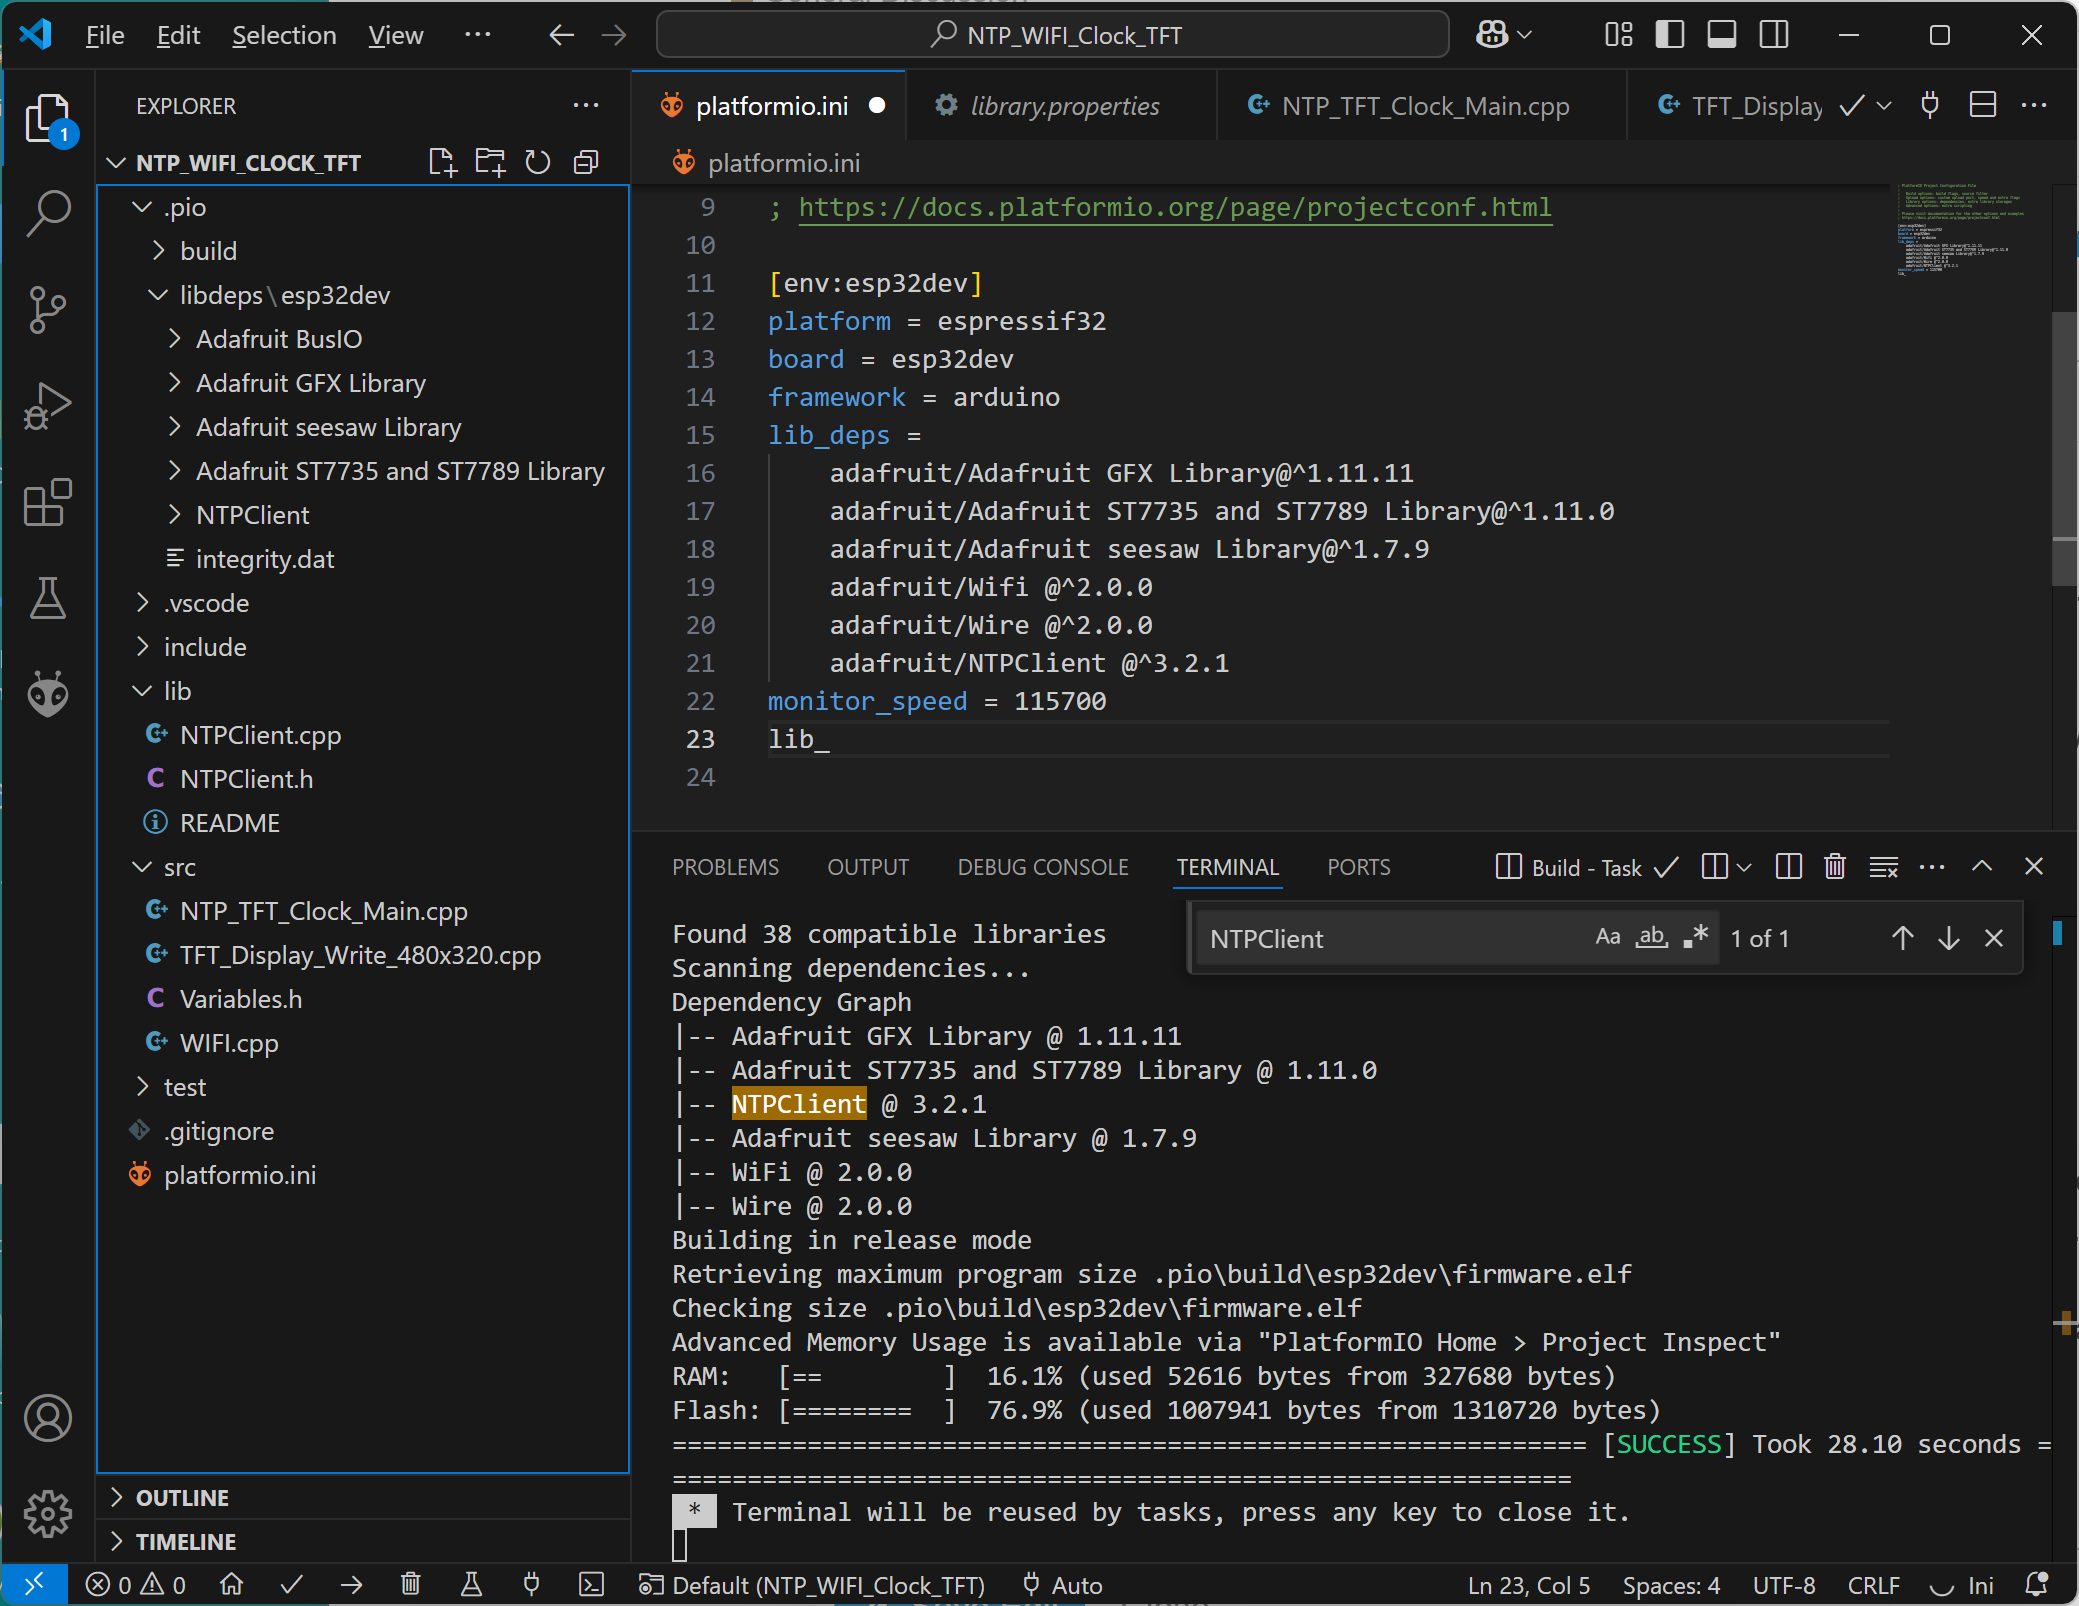This screenshot has height=1606, width=2079.
Task: Click the editor vertical scrollbar
Action: click(x=2064, y=449)
